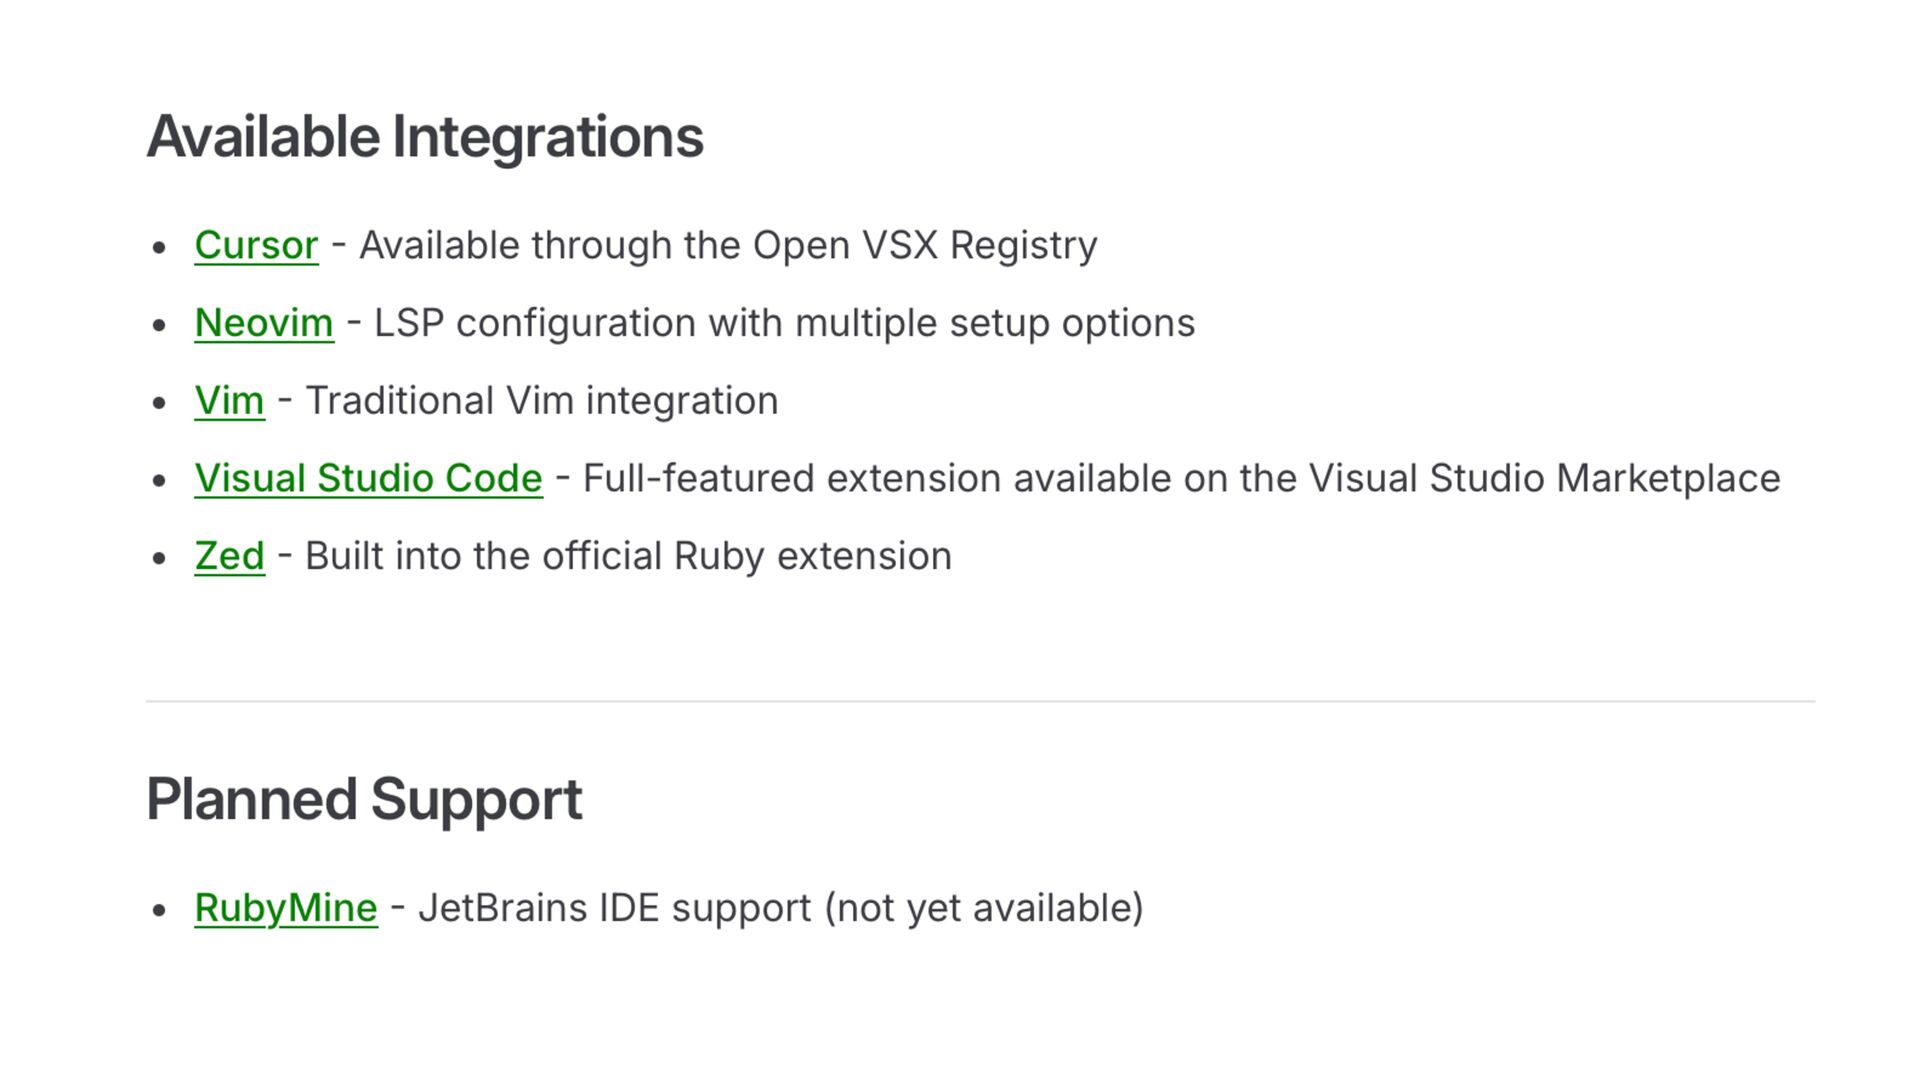Open the Vim integration page link

click(229, 401)
